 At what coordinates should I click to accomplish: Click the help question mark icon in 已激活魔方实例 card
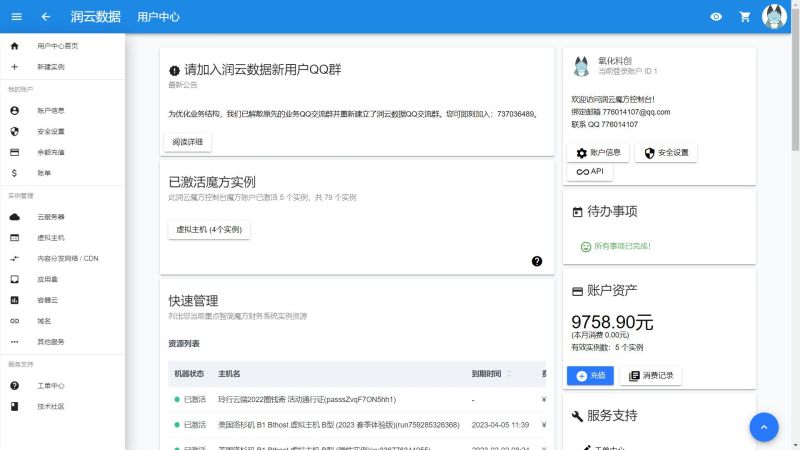pos(537,261)
